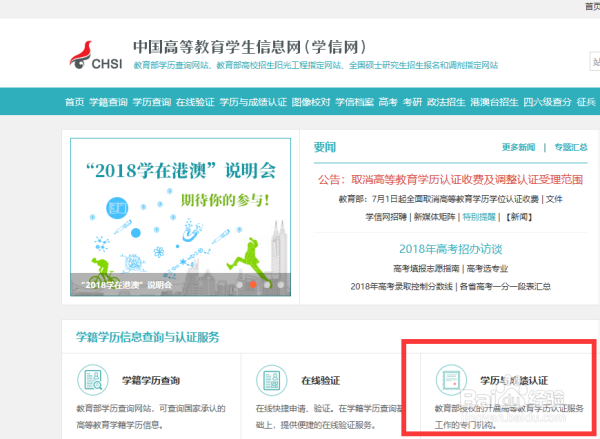This screenshot has height=439, width=600.
Task: Open the 文件 link
Action: (554, 199)
